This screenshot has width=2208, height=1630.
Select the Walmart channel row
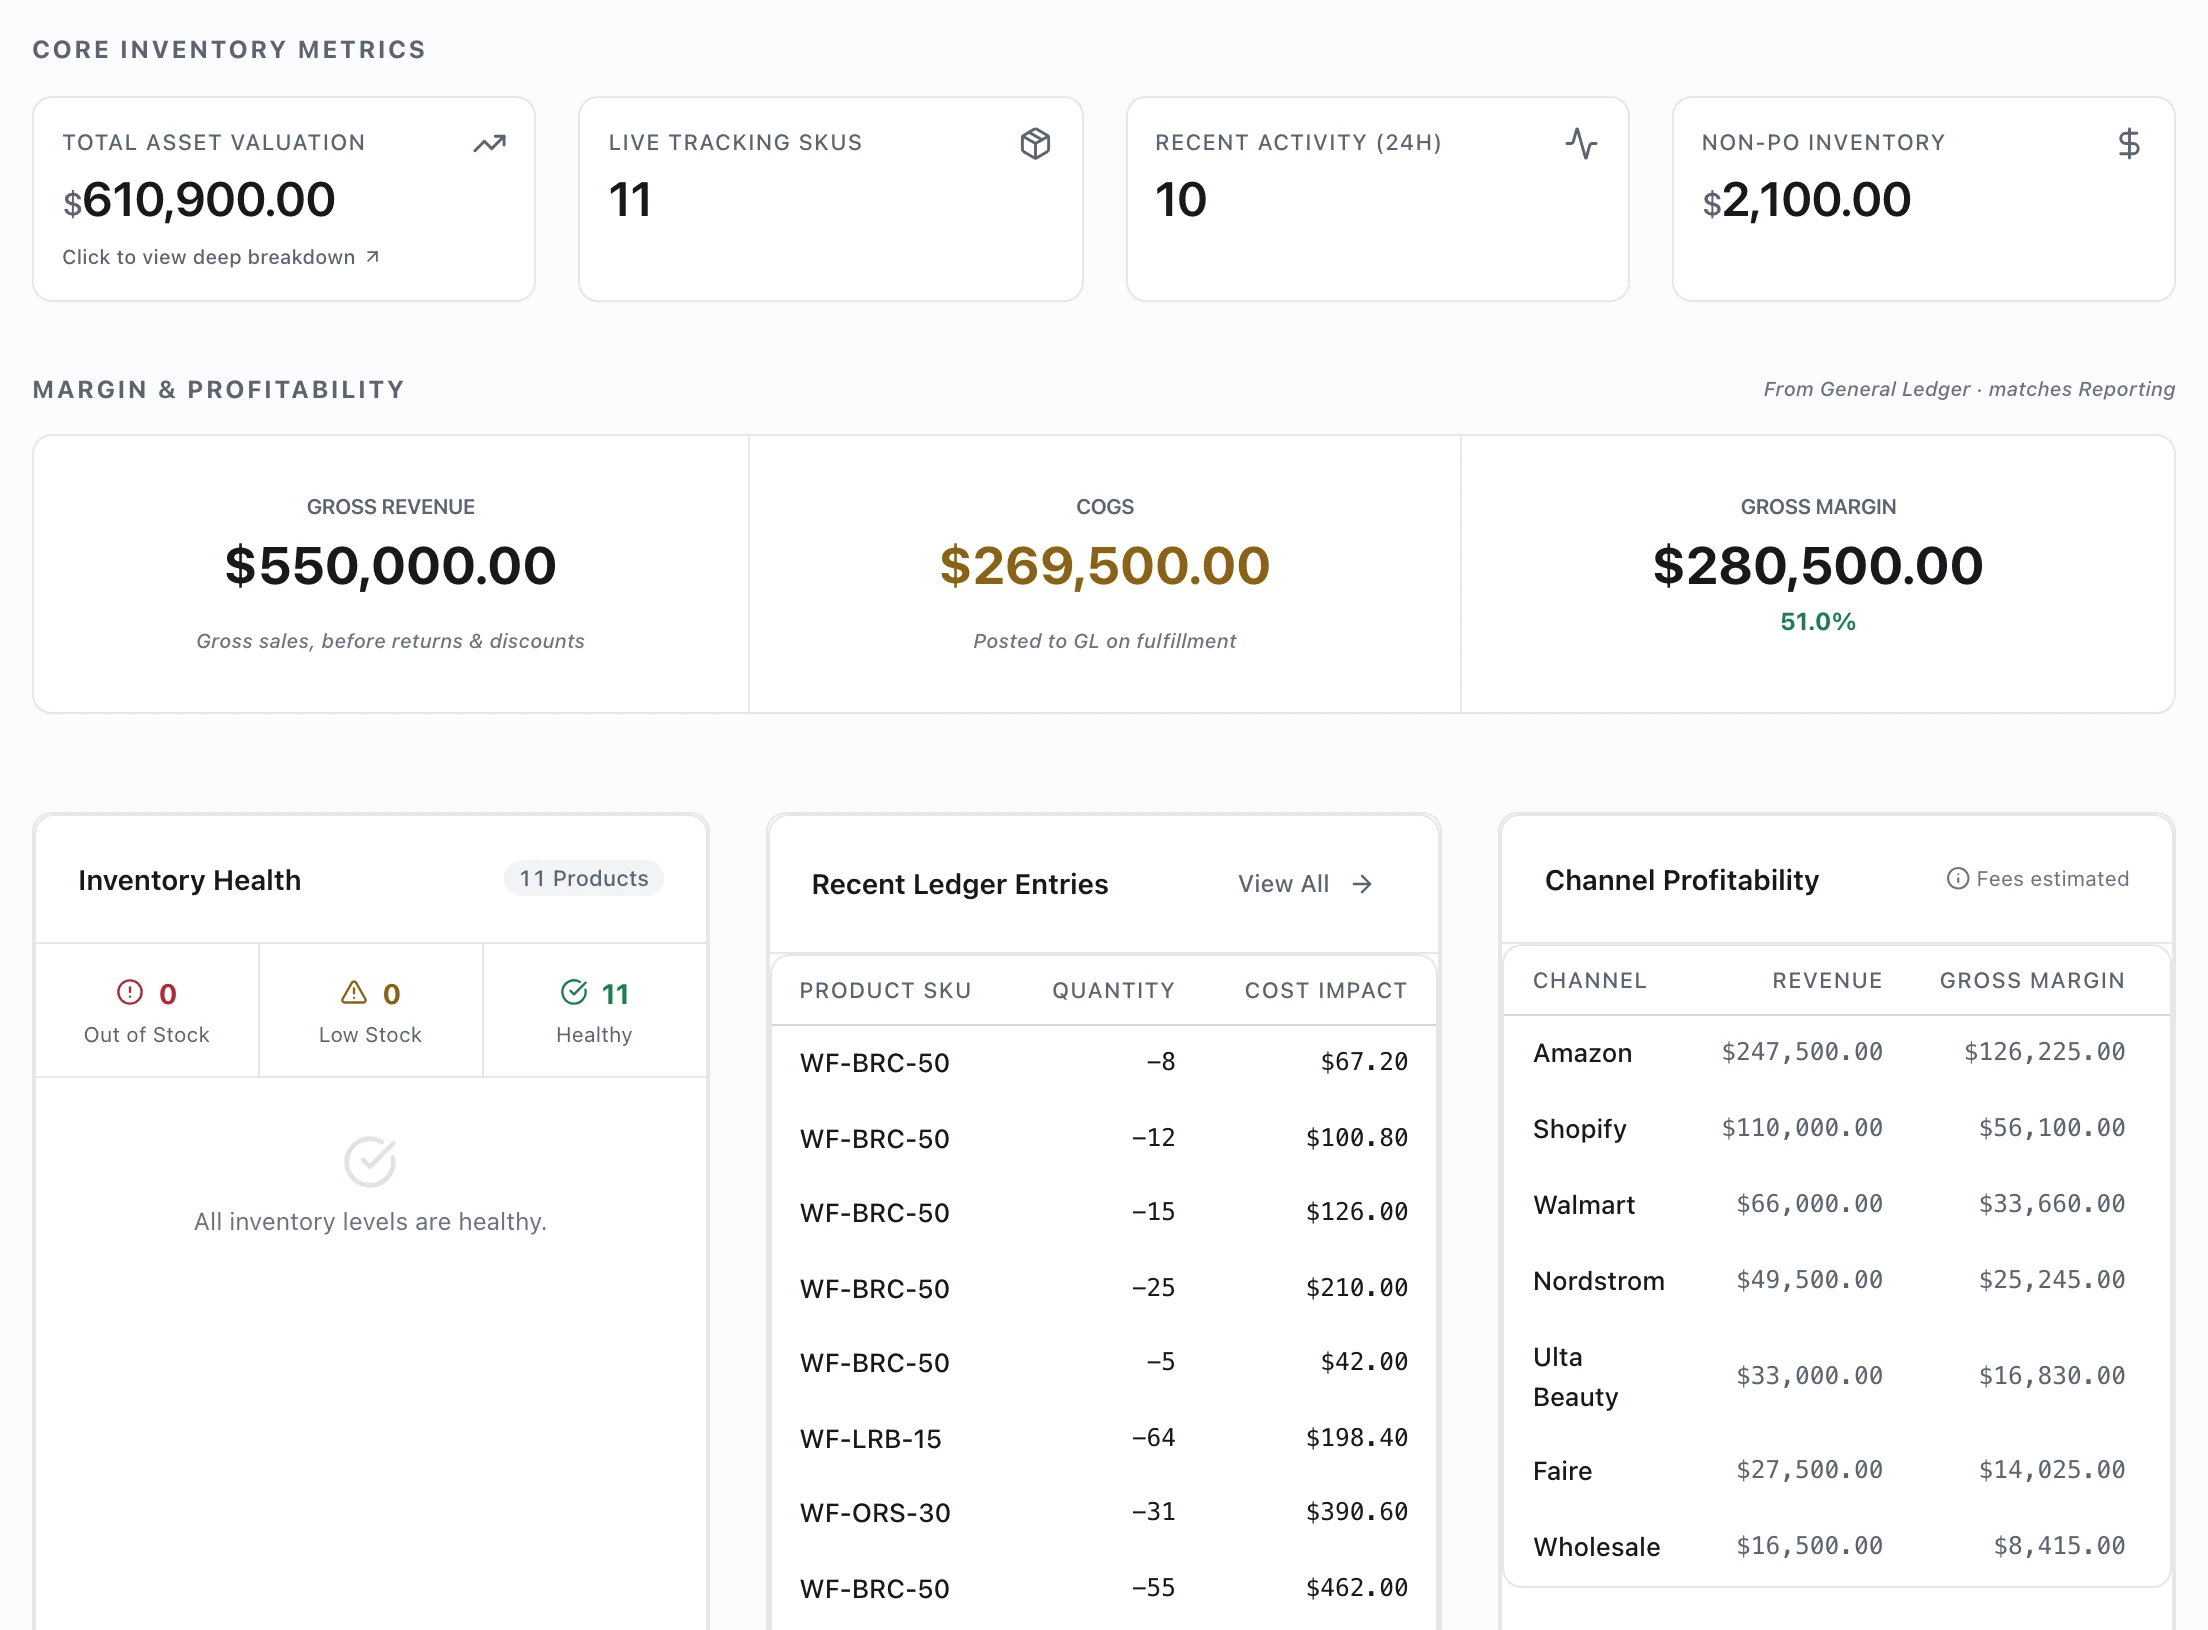point(1836,1204)
